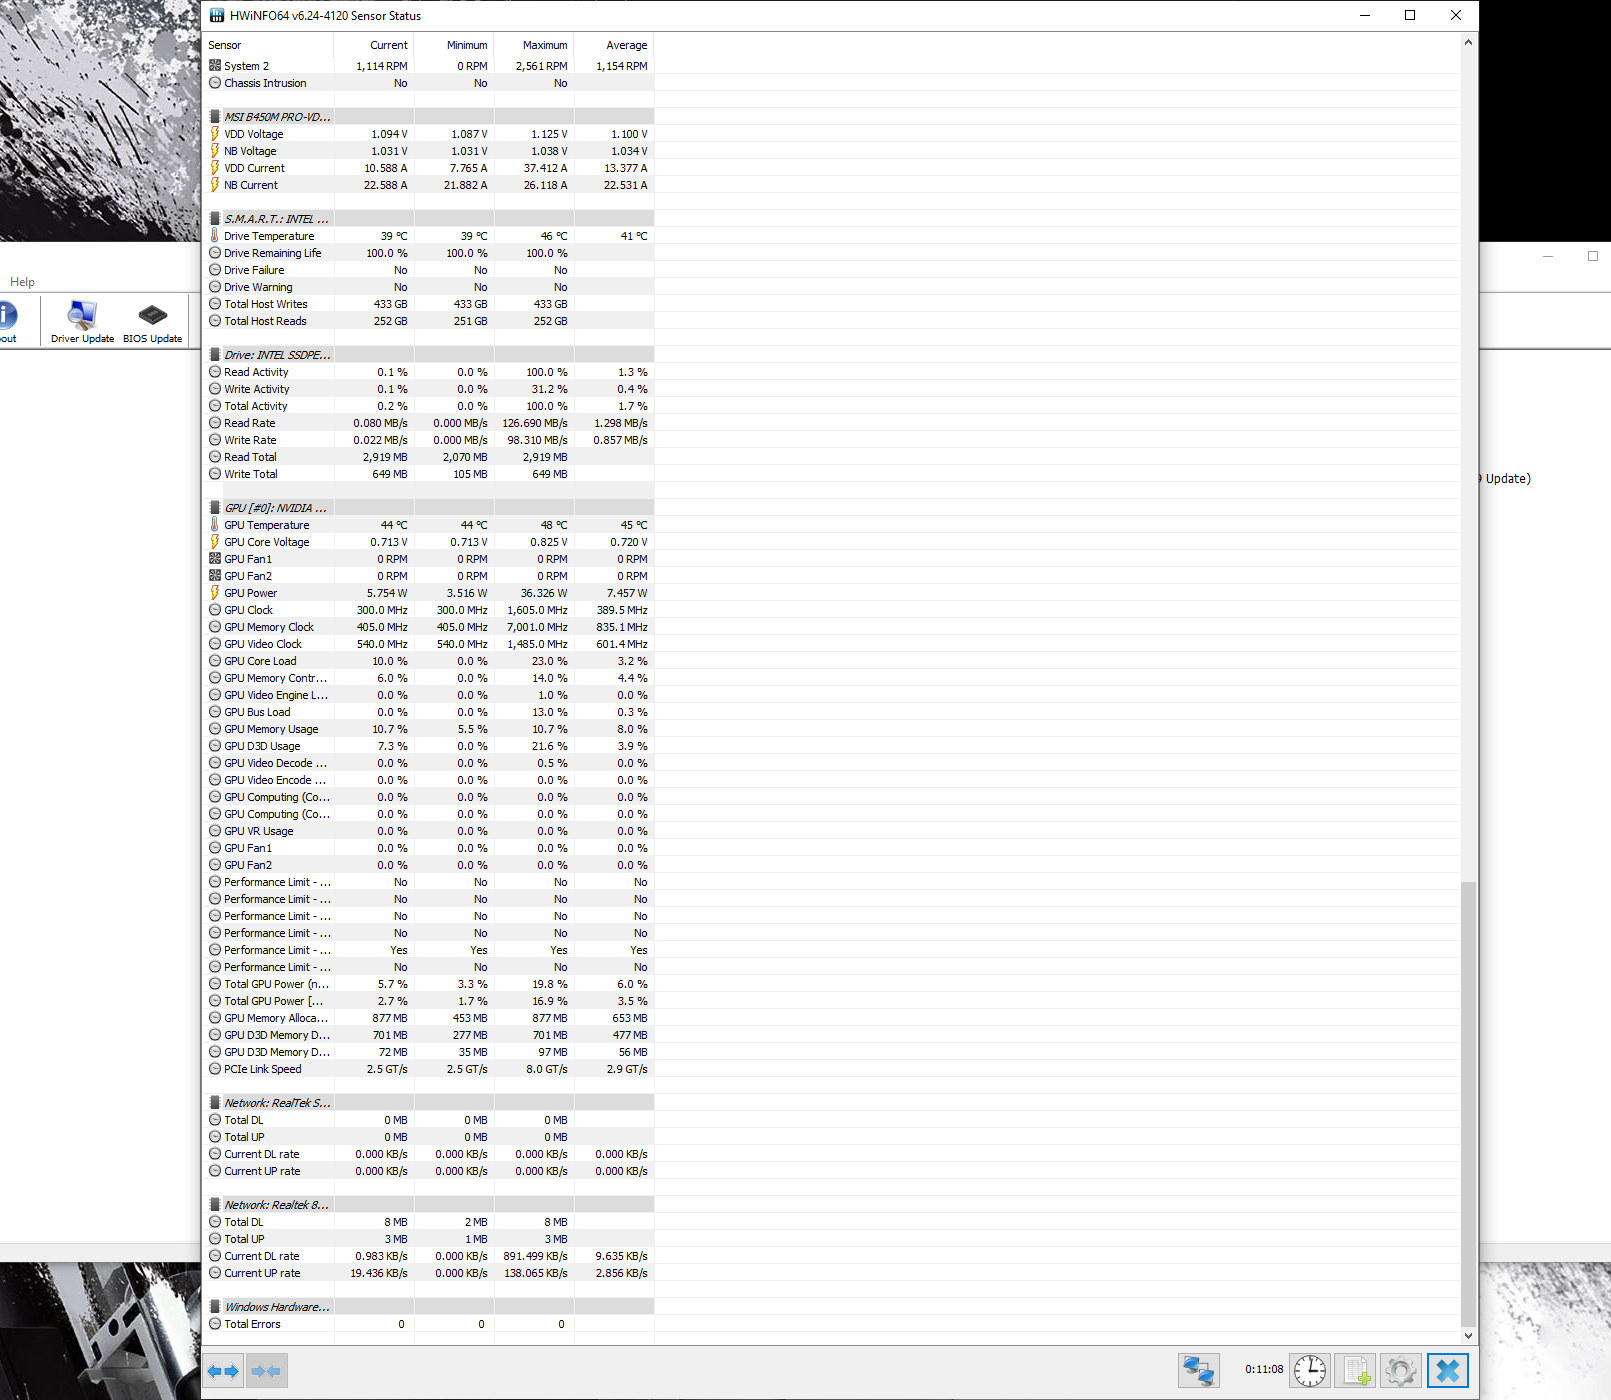Open Help menu in background window
1611x1400 pixels.
22,282
